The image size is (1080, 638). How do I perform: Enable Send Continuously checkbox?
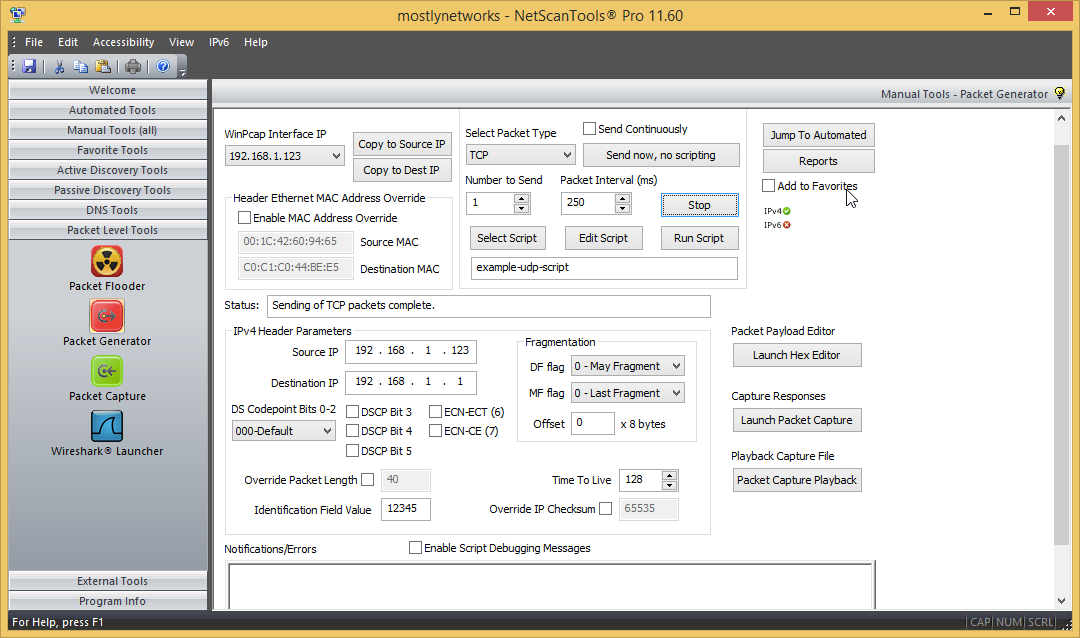click(x=590, y=129)
